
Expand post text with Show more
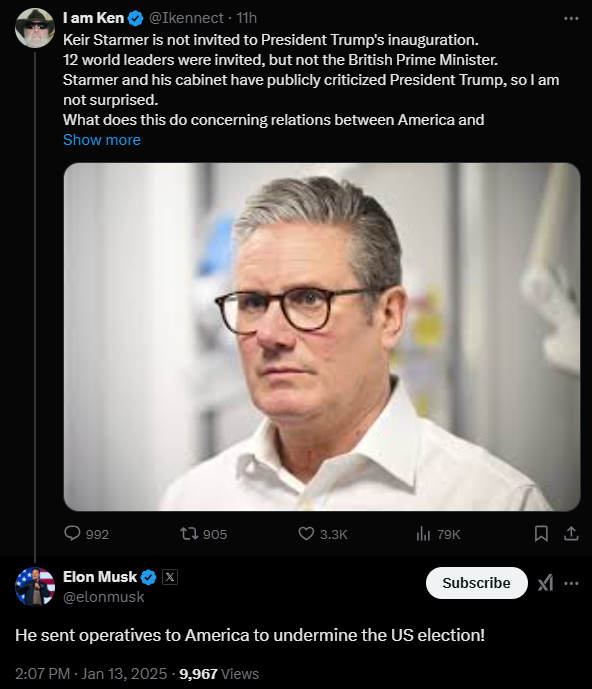[x=102, y=140]
